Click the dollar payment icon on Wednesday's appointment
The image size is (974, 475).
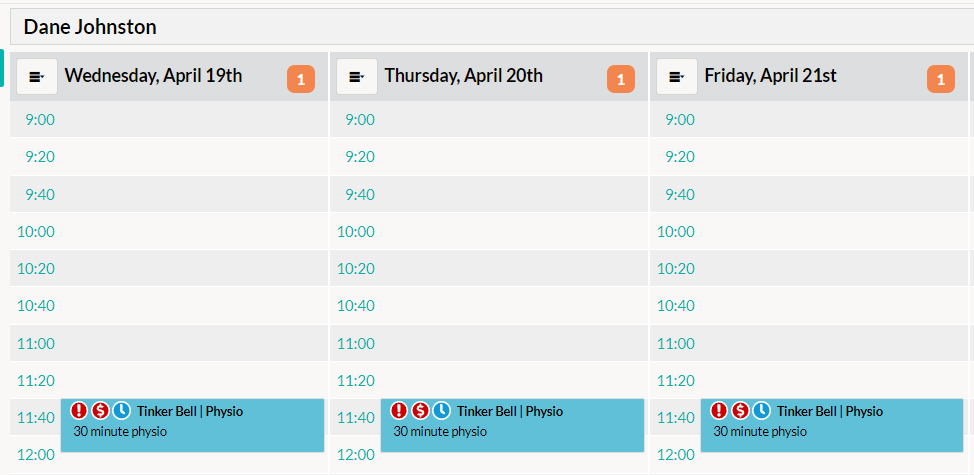(100, 410)
